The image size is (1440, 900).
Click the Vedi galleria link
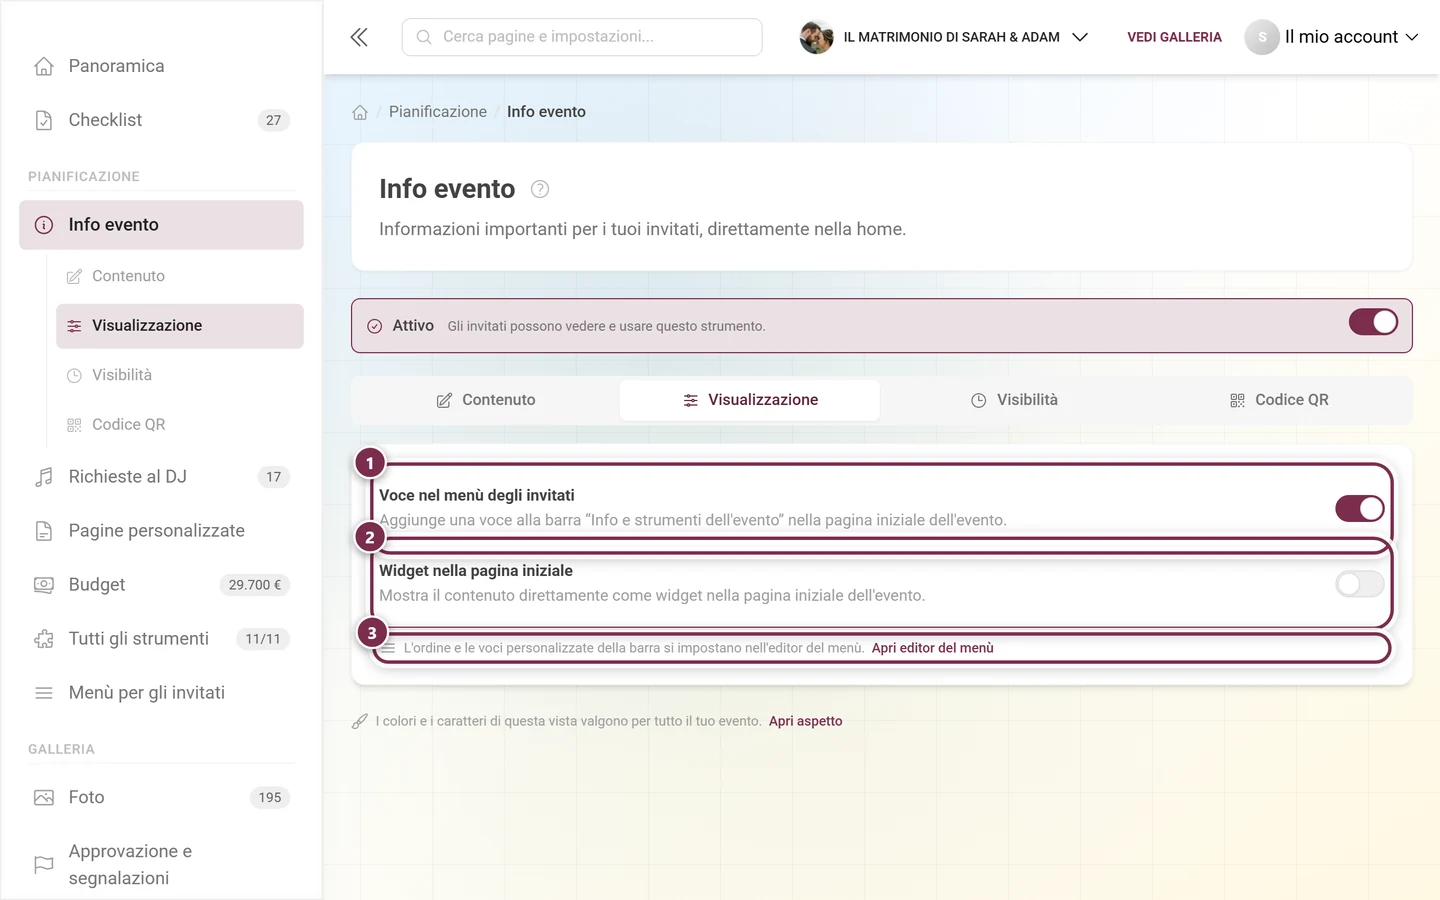tap(1174, 37)
